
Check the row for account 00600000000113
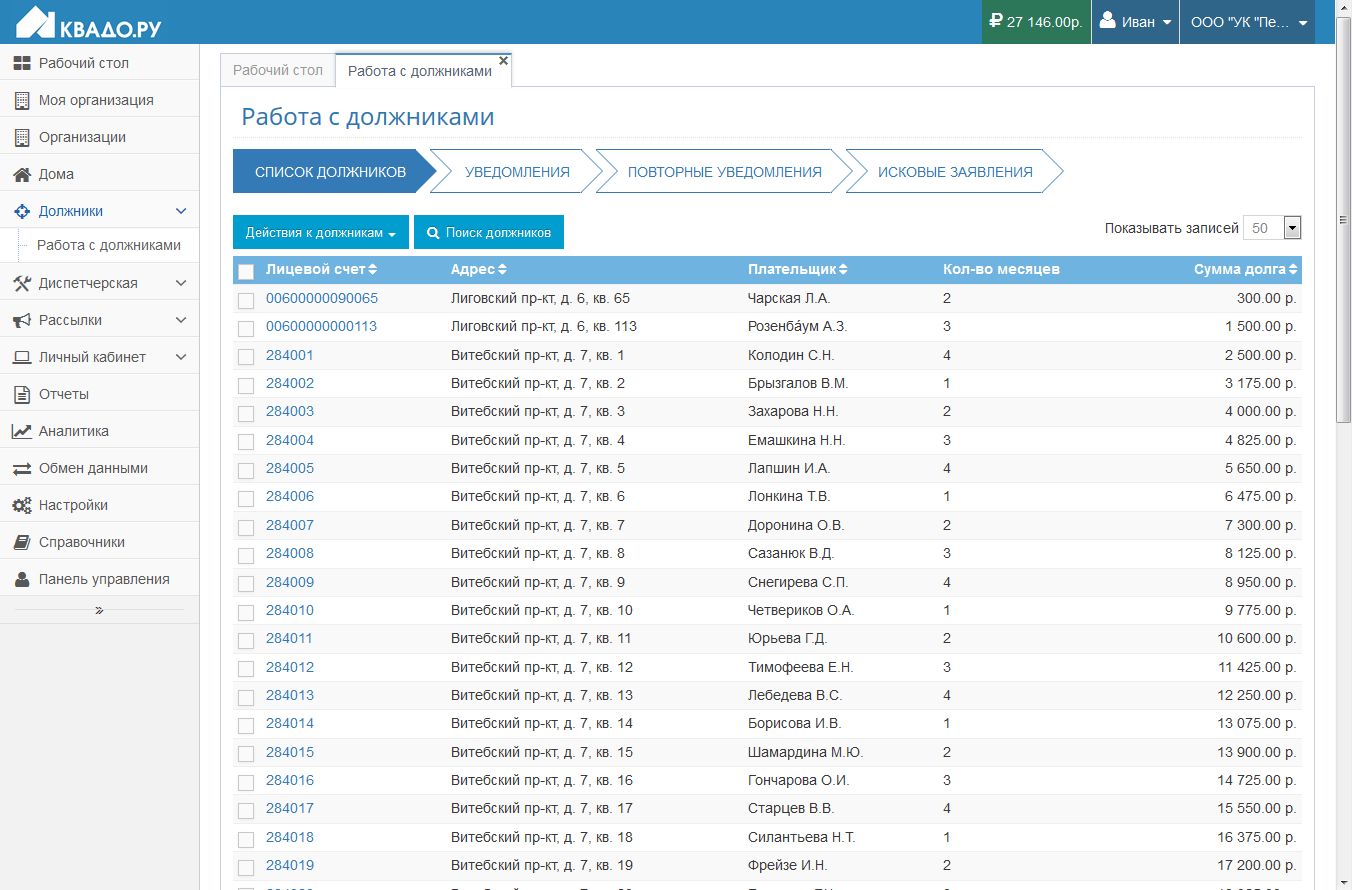tap(246, 328)
